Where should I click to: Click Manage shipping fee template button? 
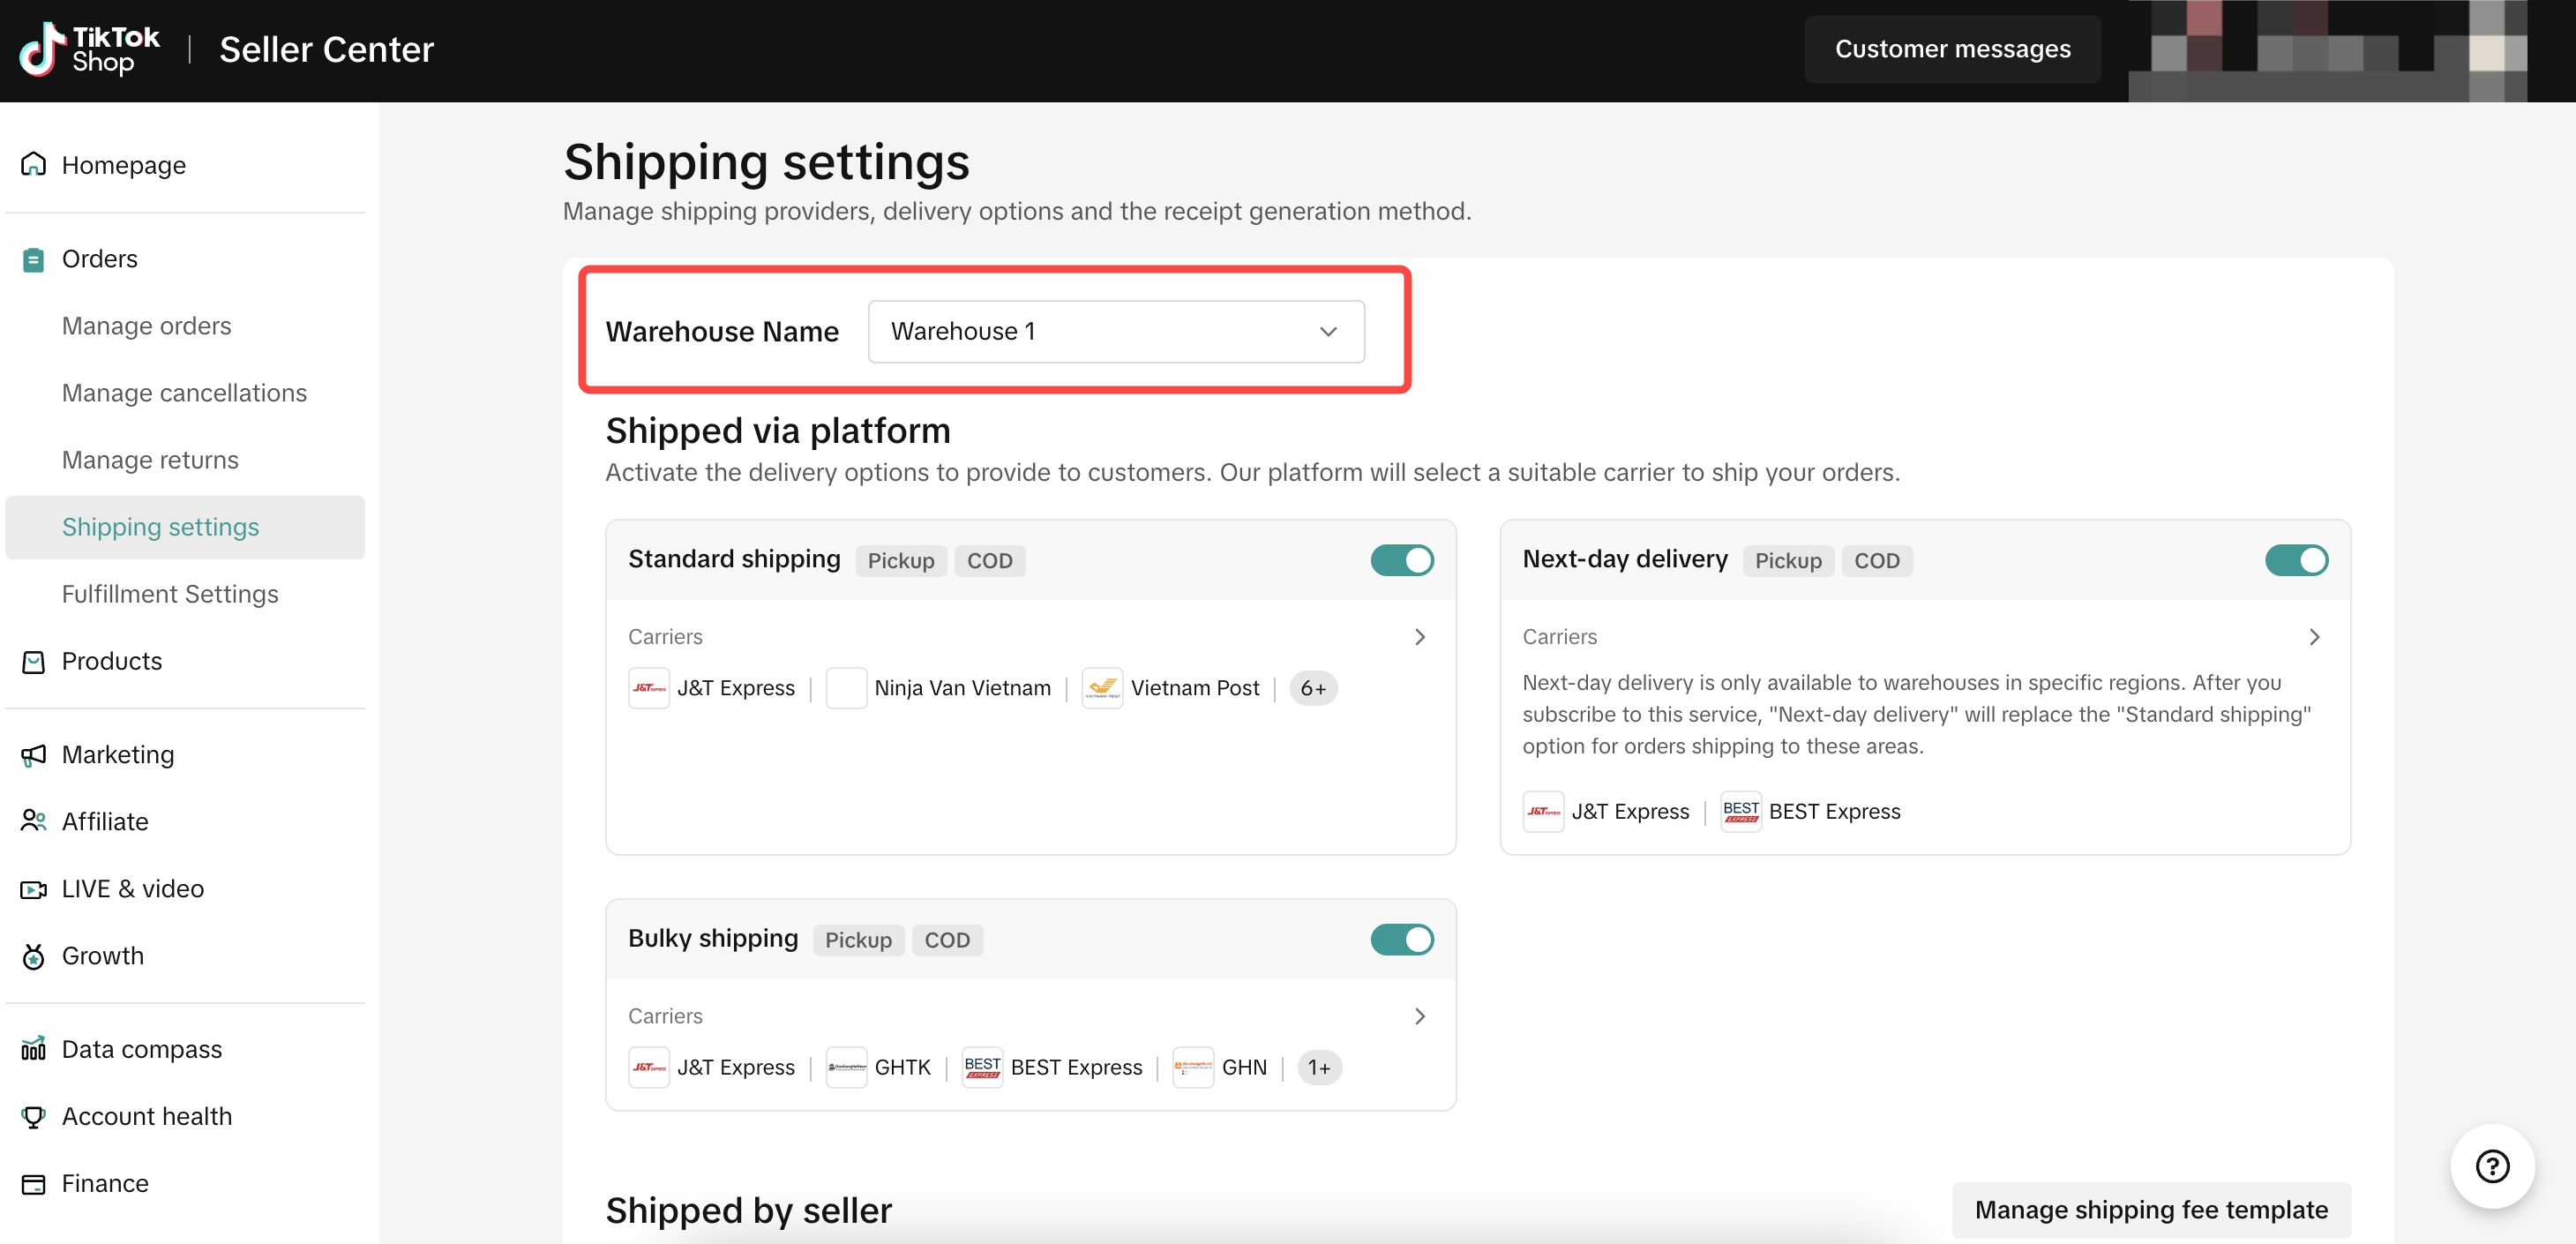click(x=2150, y=1210)
